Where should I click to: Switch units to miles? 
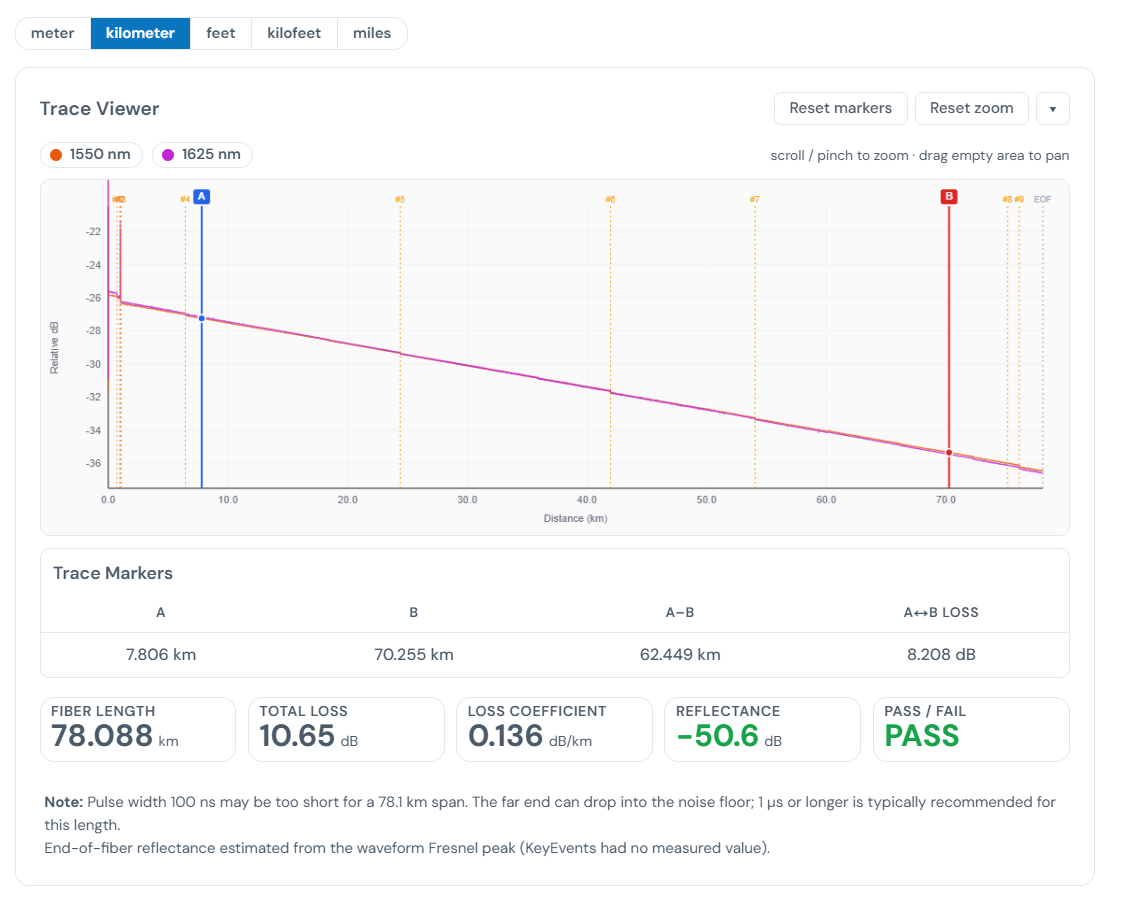click(372, 34)
